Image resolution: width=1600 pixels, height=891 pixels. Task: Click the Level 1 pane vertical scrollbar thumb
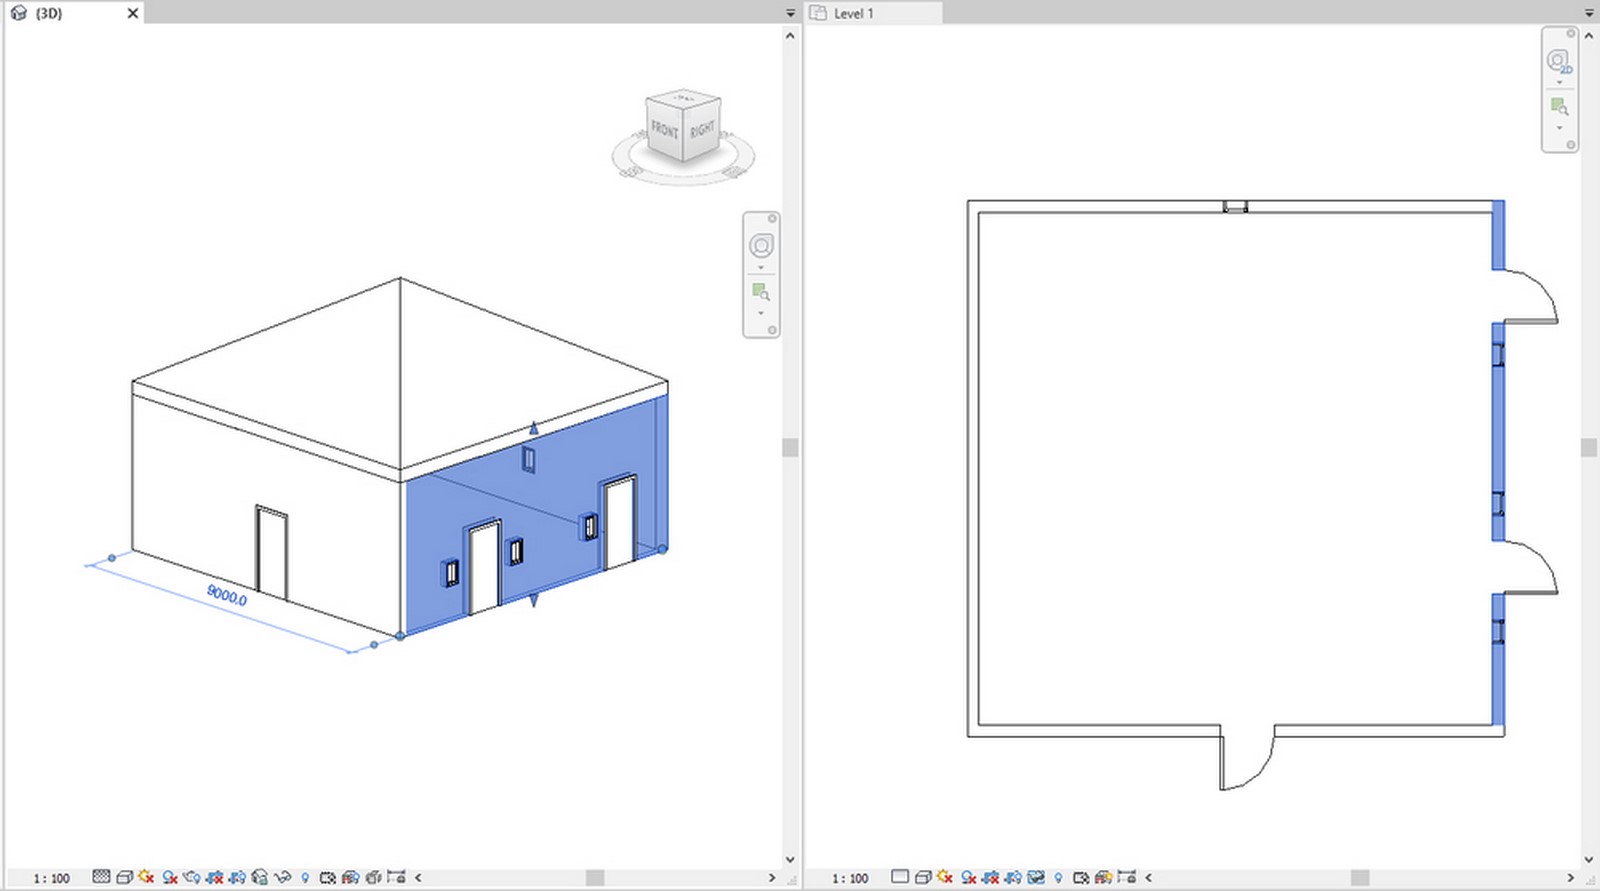(x=1589, y=447)
